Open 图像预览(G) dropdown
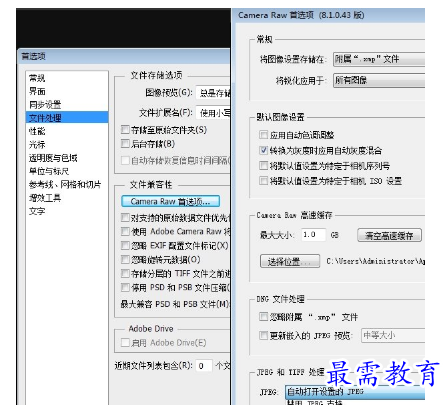 pyautogui.click(x=213, y=93)
